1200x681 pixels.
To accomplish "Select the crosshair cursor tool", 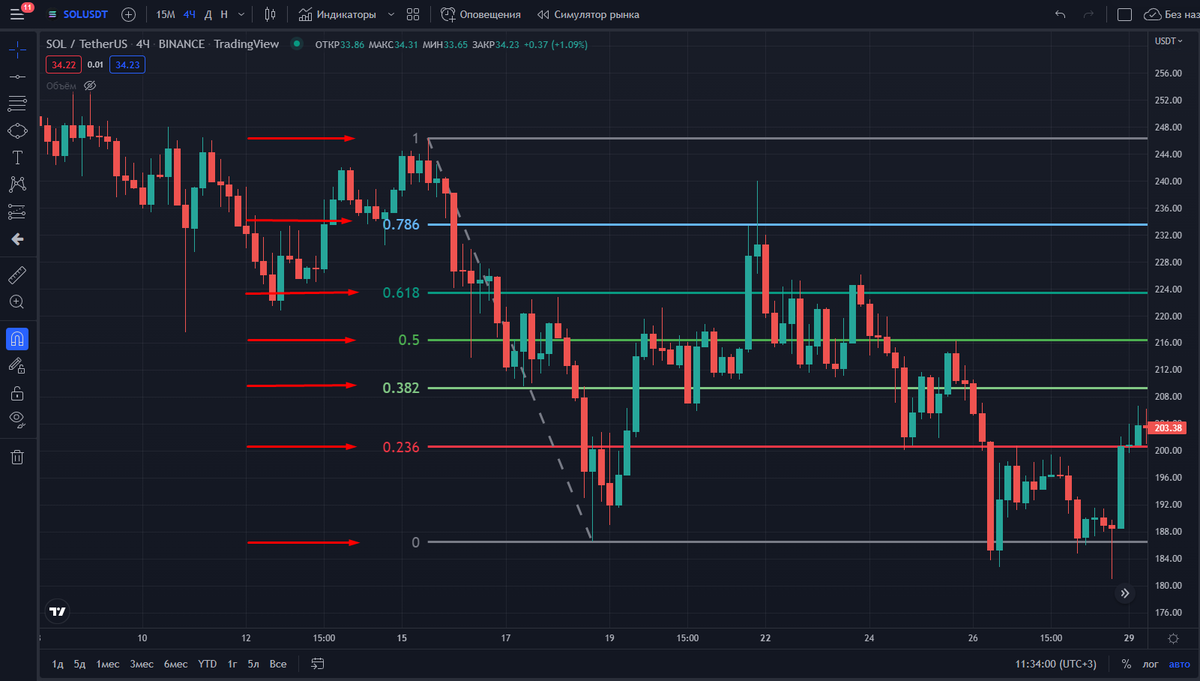I will tap(16, 48).
